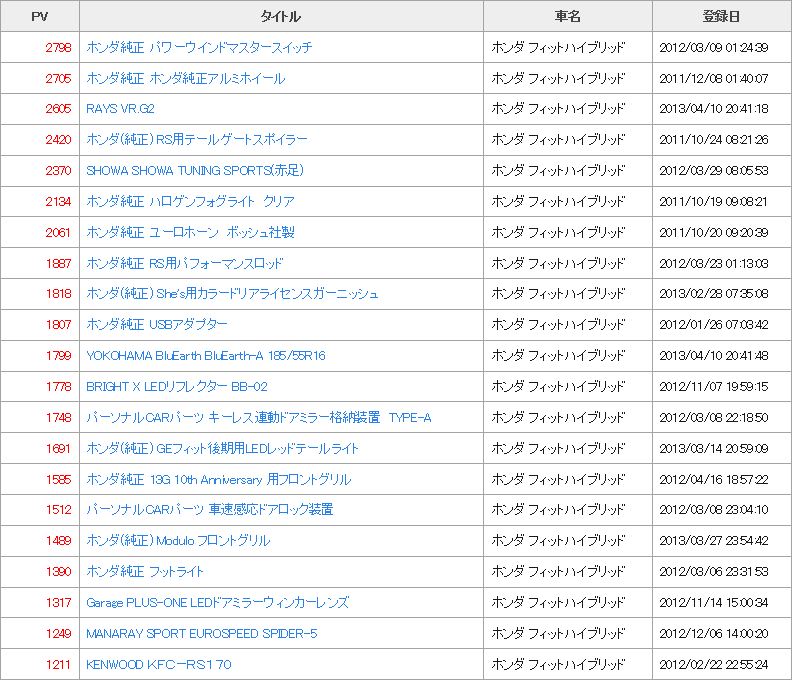Select PV value 1748
The image size is (792, 680).
tap(58, 417)
